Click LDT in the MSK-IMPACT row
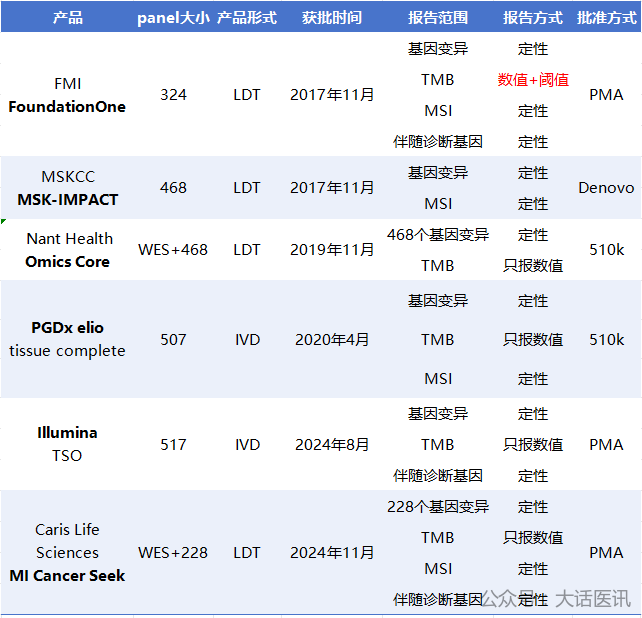 point(247,188)
